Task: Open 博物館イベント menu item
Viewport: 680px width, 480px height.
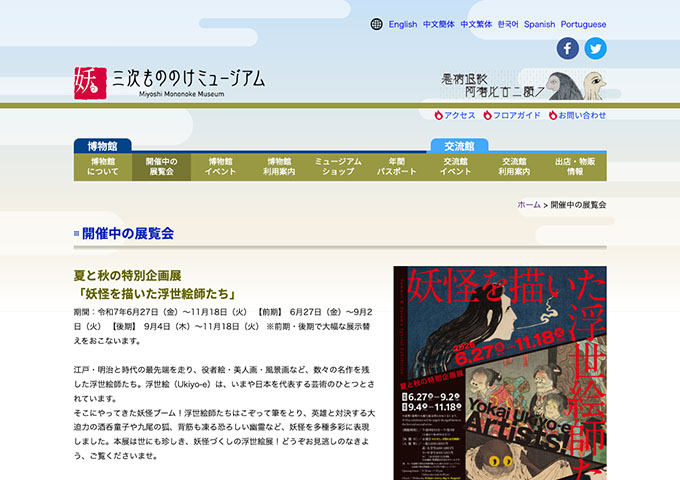Action: [x=220, y=167]
